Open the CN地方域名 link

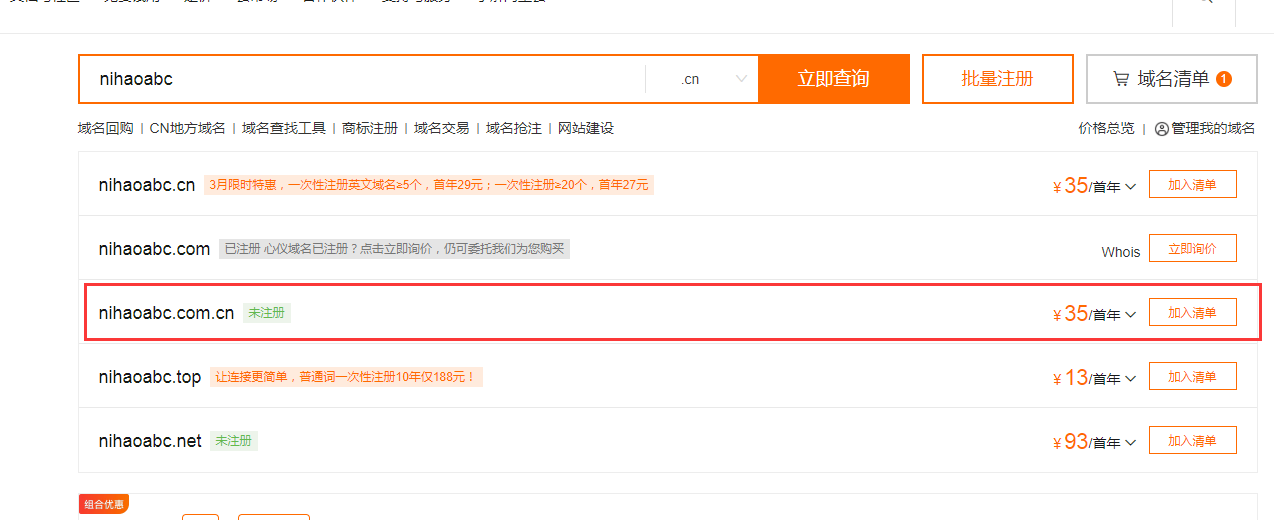click(188, 129)
